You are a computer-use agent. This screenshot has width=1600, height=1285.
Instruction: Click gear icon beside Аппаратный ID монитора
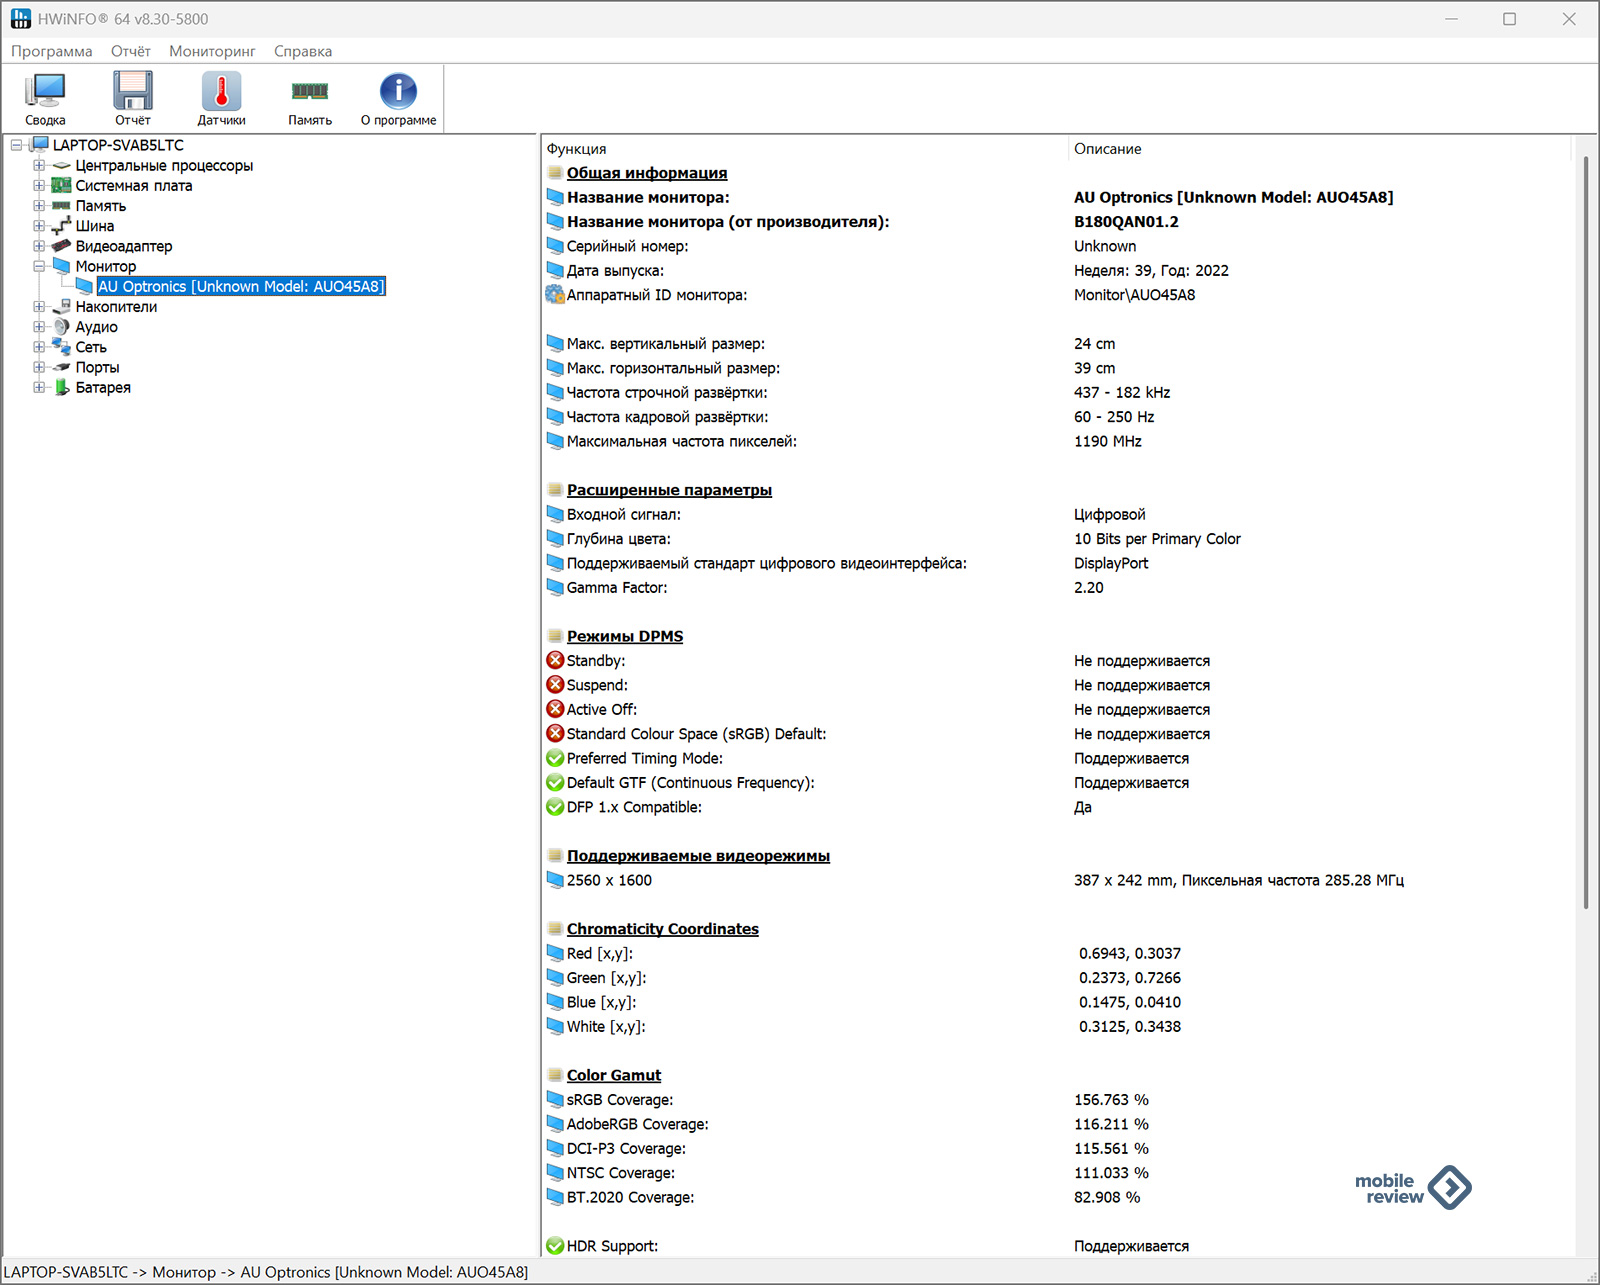click(x=555, y=295)
